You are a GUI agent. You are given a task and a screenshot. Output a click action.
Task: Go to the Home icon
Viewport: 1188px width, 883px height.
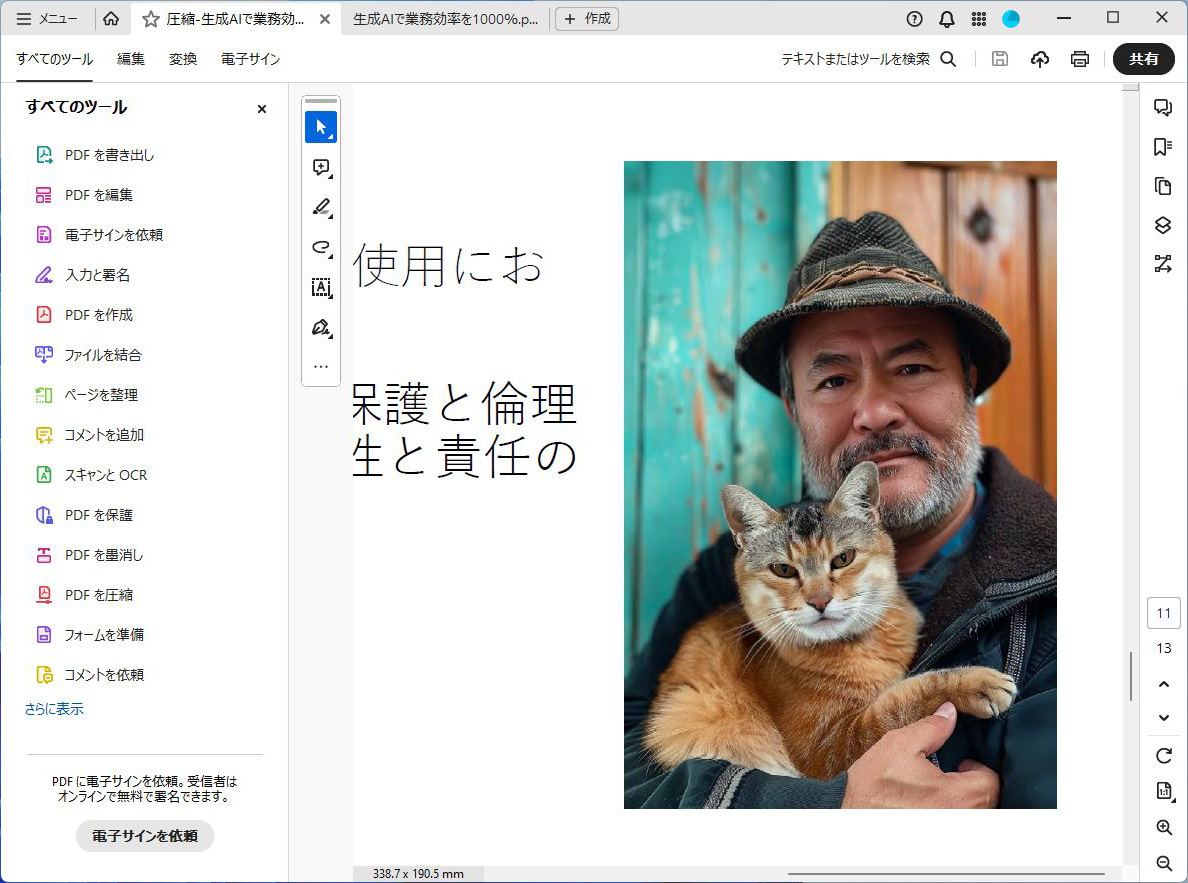111,19
